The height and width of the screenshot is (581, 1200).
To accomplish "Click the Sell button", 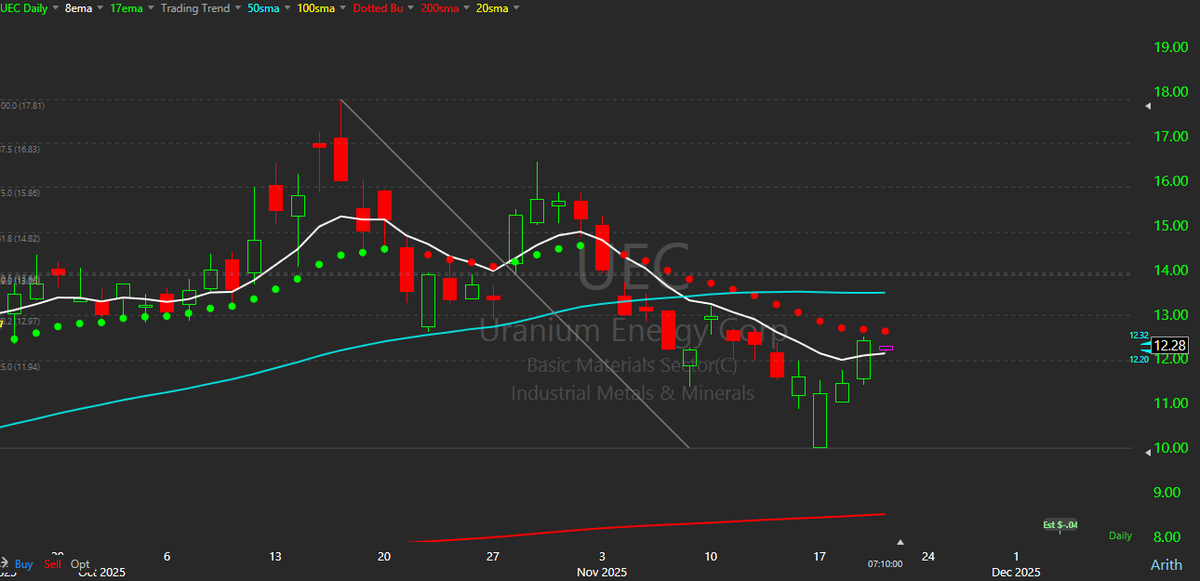I will click(x=52, y=564).
